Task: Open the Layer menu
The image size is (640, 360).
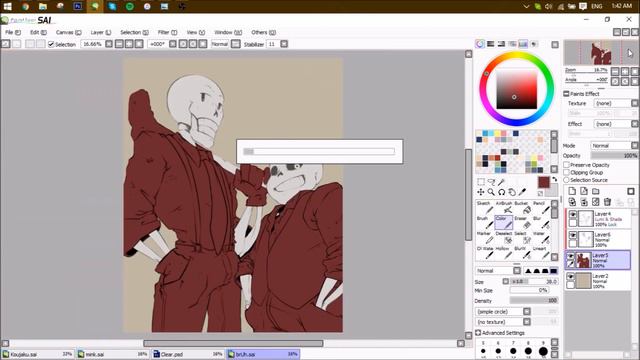Action: tap(100, 32)
